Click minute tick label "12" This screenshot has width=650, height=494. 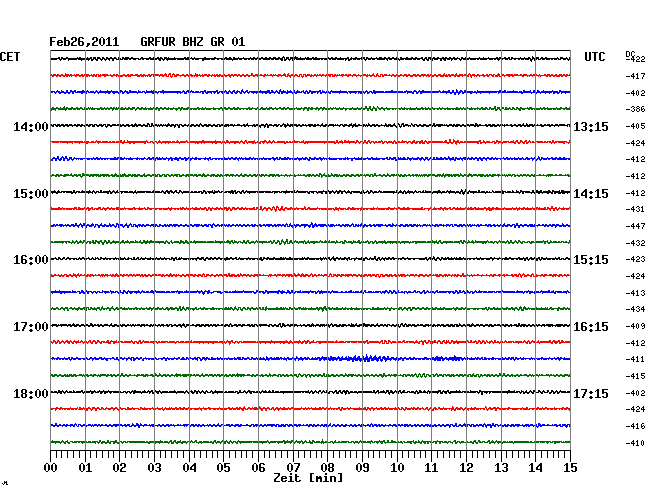(x=466, y=468)
